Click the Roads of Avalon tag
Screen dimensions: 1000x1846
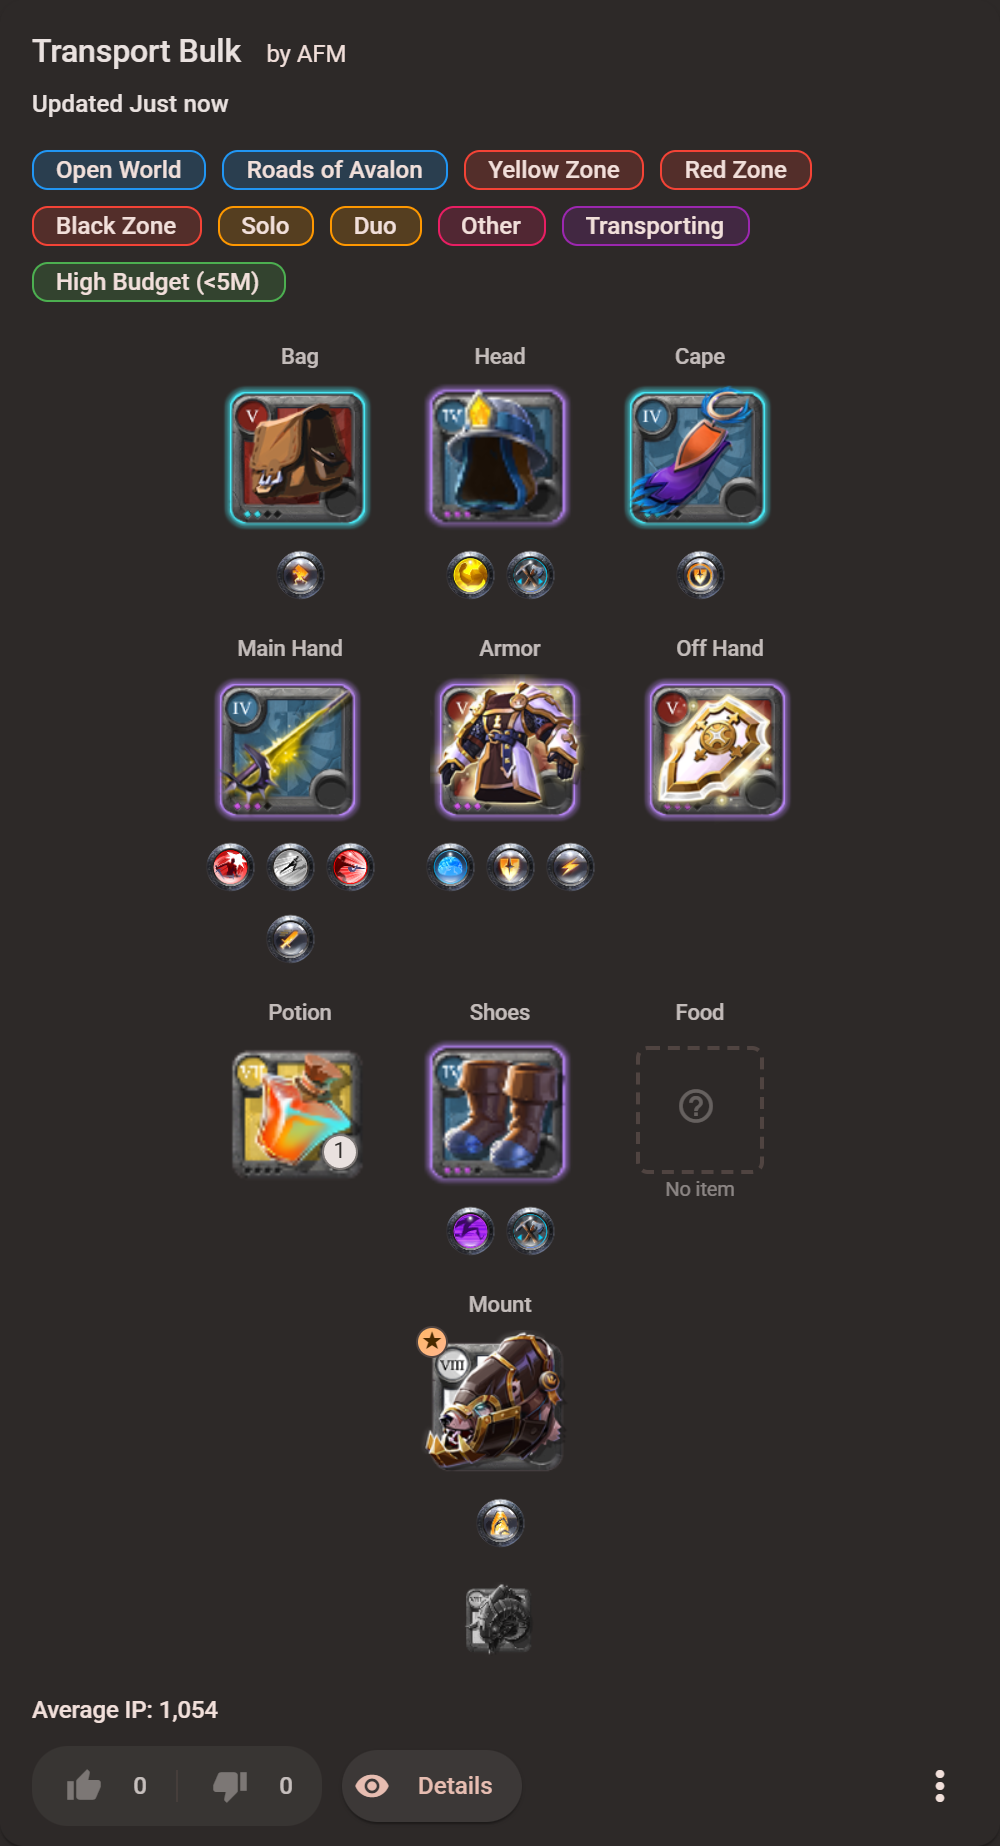335,170
